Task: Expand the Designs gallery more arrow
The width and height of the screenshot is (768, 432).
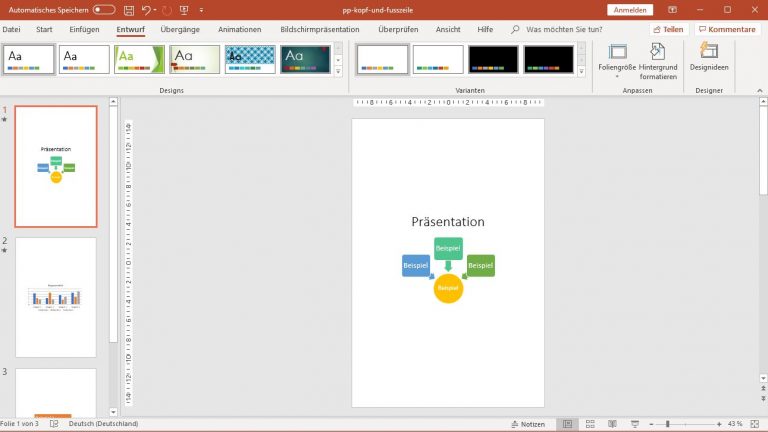Action: click(x=338, y=72)
